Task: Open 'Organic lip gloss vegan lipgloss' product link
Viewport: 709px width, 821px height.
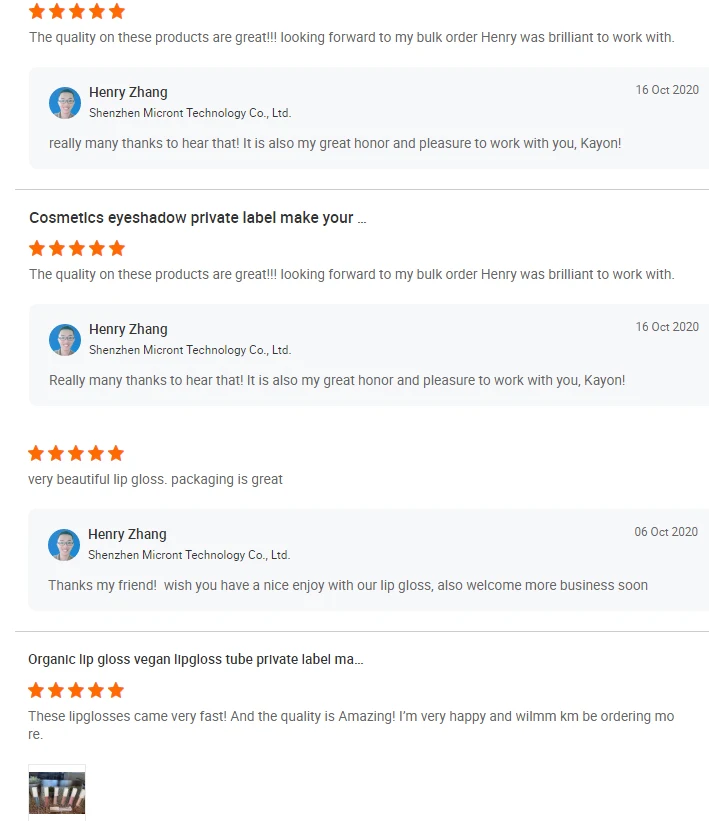Action: 195,660
